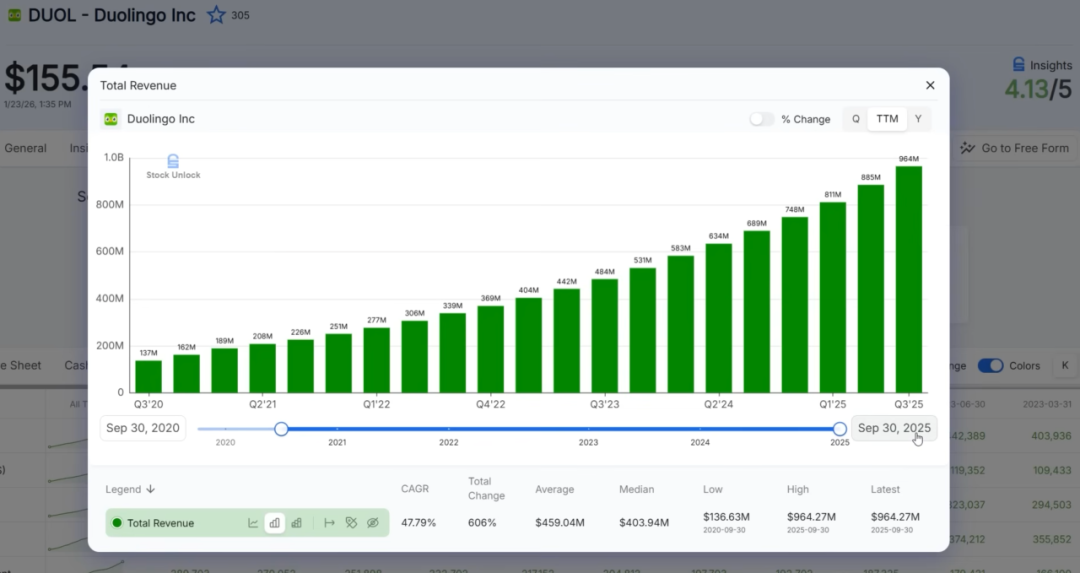Open the Sep 30, 2020 start date picker

[x=142, y=428]
